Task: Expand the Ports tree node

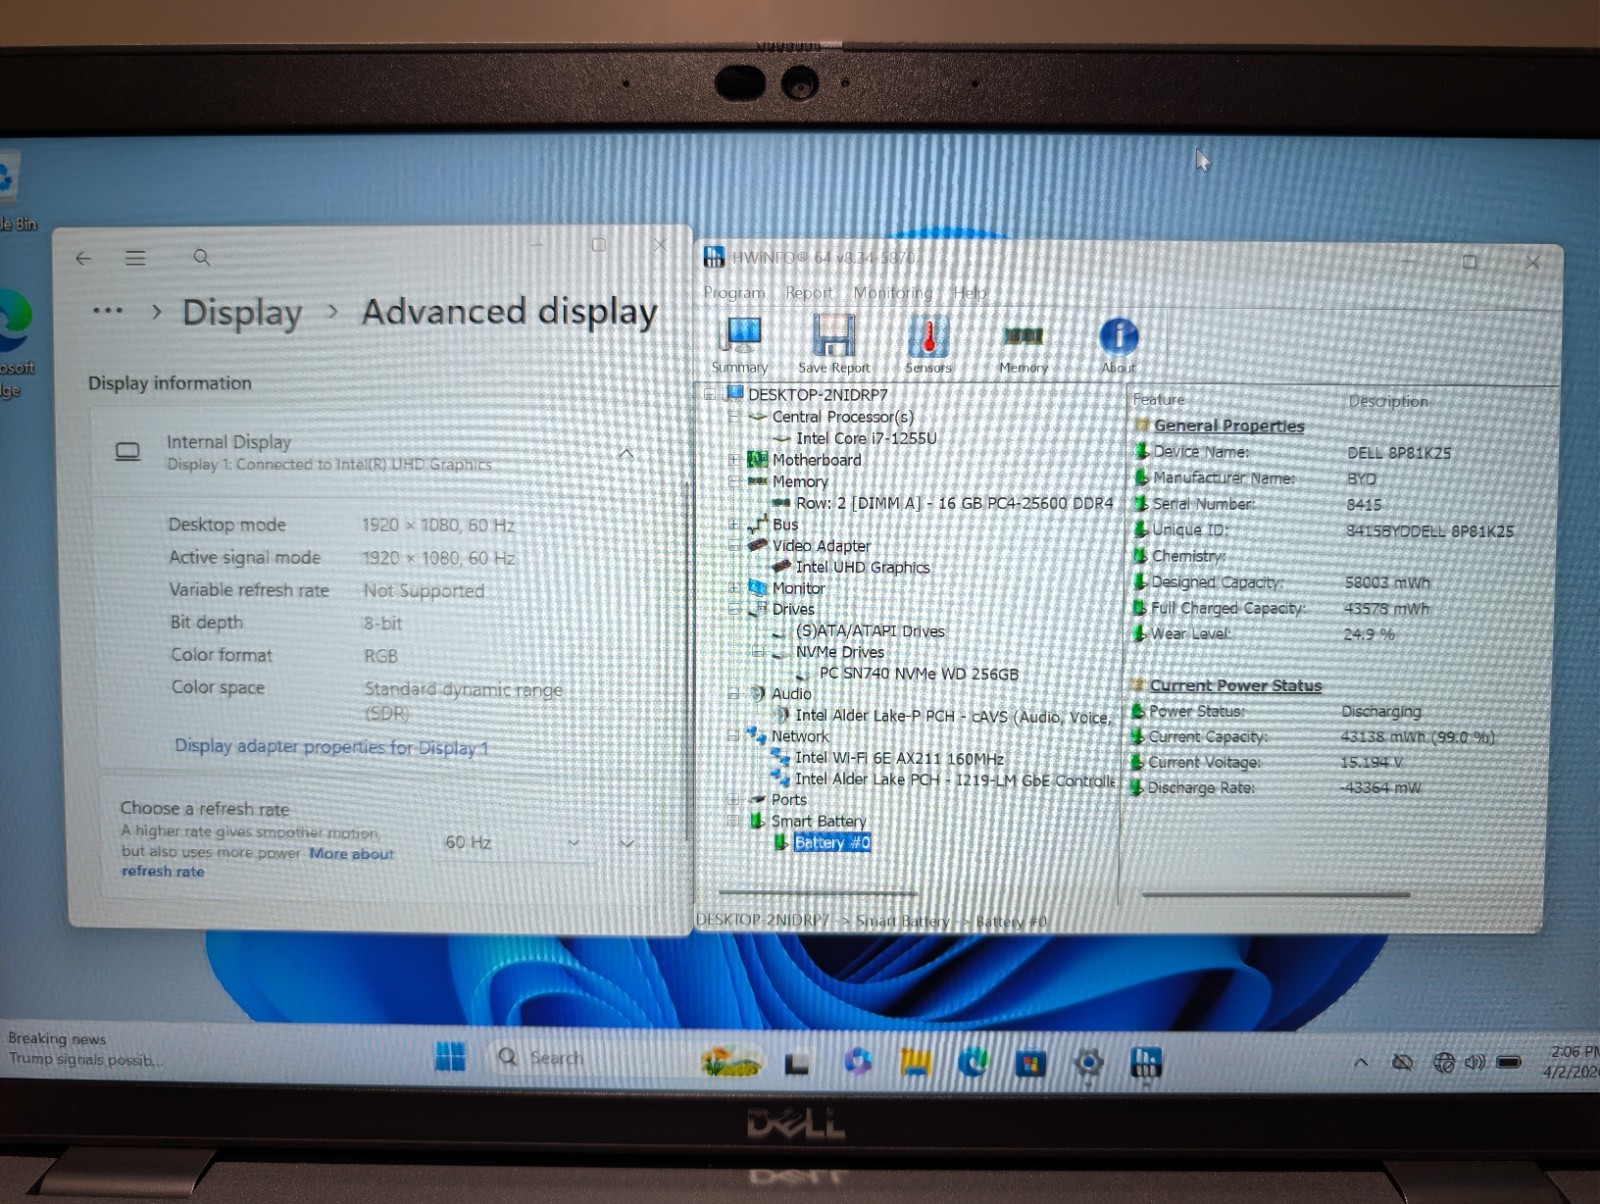Action: coord(734,799)
